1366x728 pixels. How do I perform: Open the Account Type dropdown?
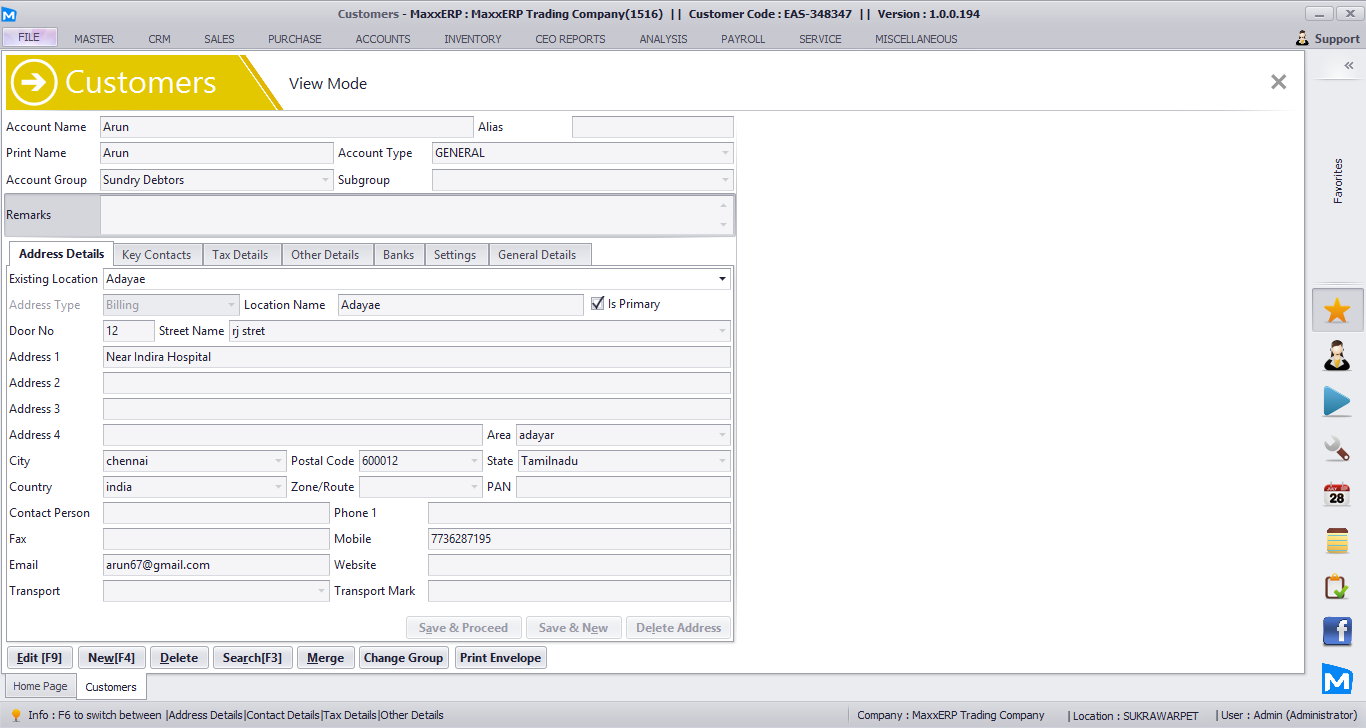coord(724,153)
